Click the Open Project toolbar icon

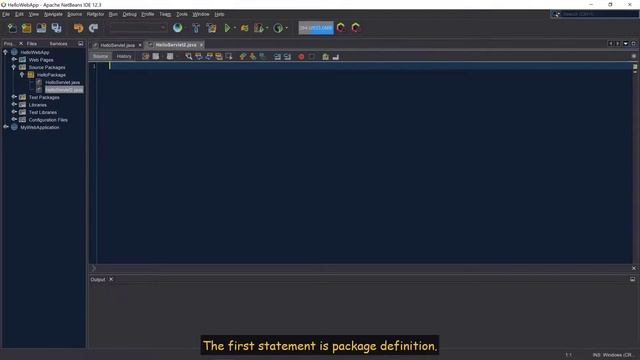pyautogui.click(x=41, y=28)
